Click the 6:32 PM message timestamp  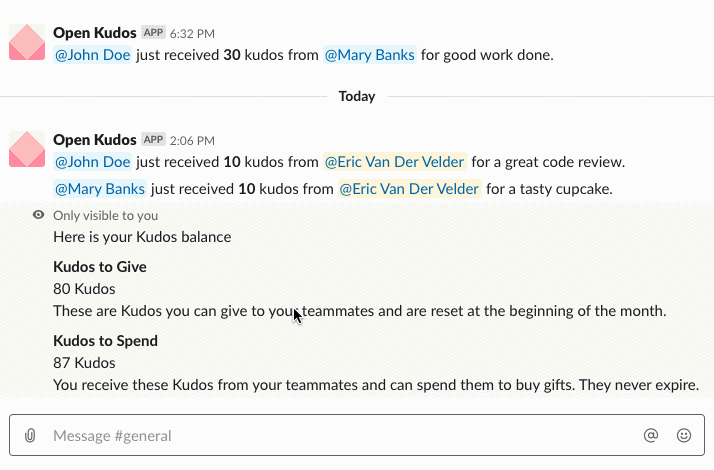[x=192, y=34]
